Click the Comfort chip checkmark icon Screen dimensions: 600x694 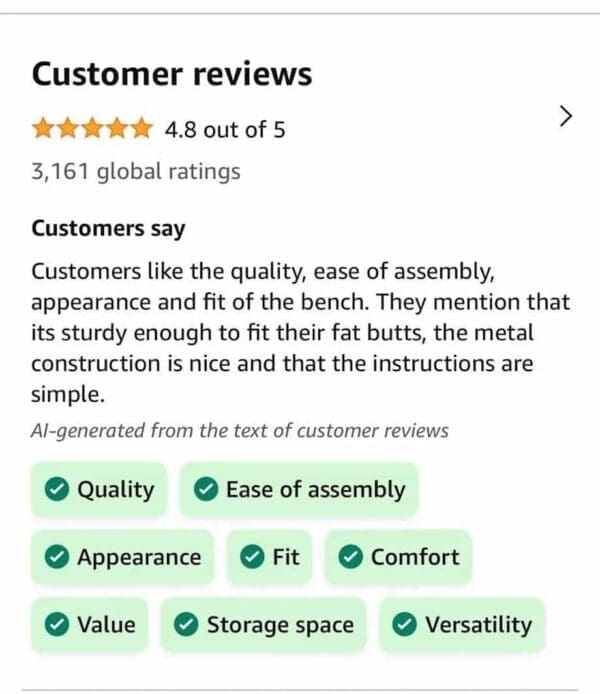pyautogui.click(x=350, y=558)
